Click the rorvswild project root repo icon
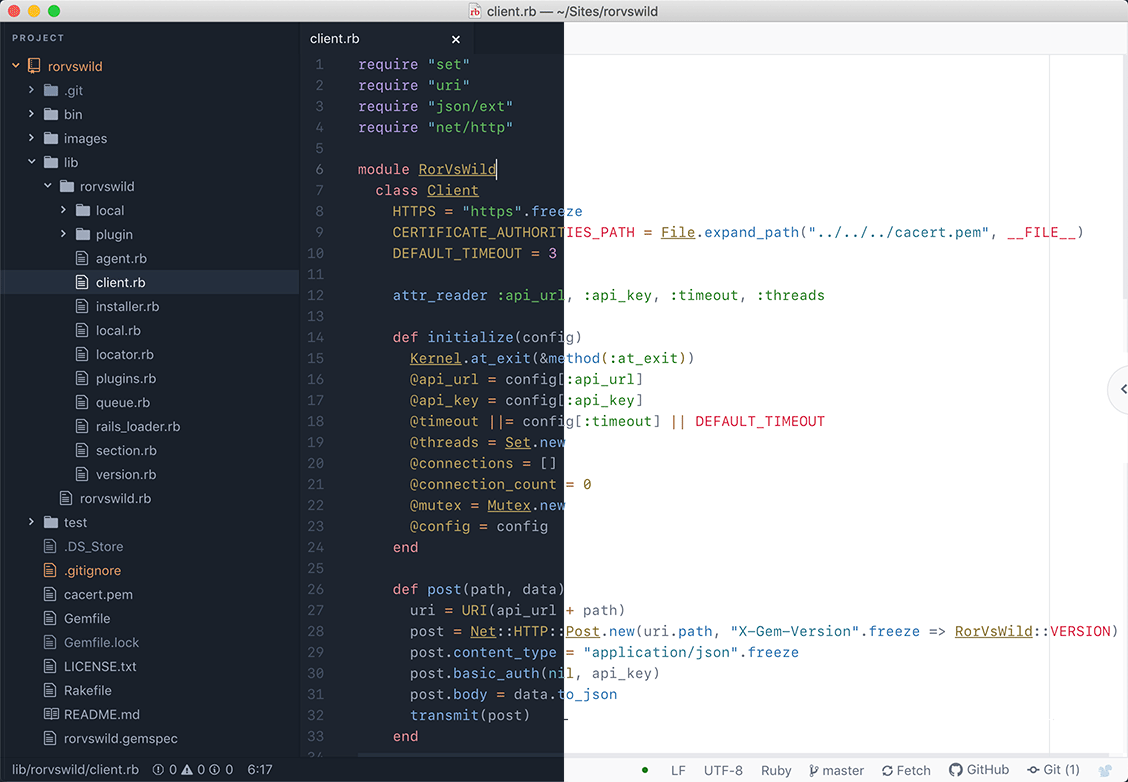This screenshot has height=782, width=1128. click(34, 66)
